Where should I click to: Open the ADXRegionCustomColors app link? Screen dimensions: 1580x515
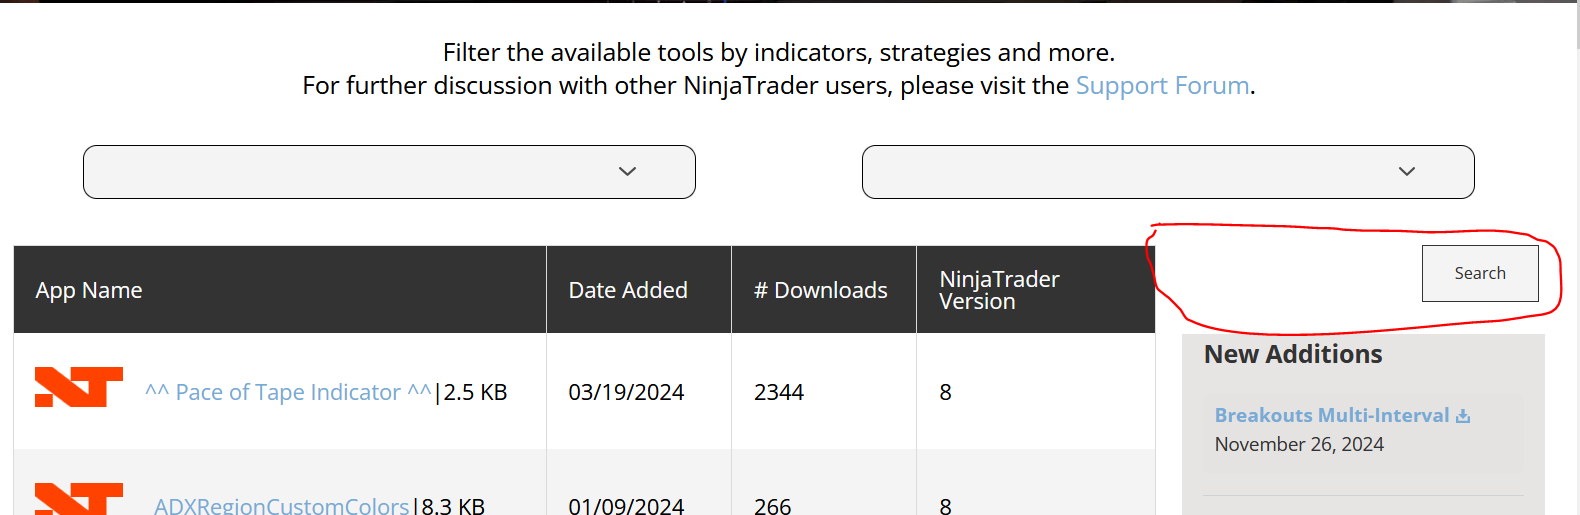(x=281, y=506)
